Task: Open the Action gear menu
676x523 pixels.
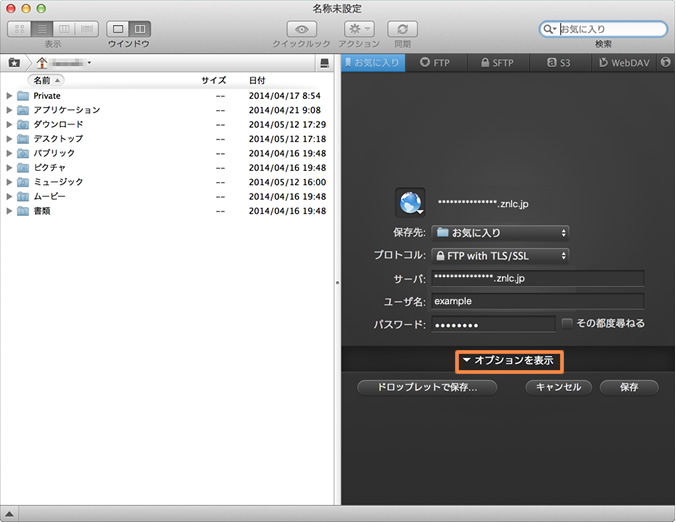Action: tap(359, 29)
